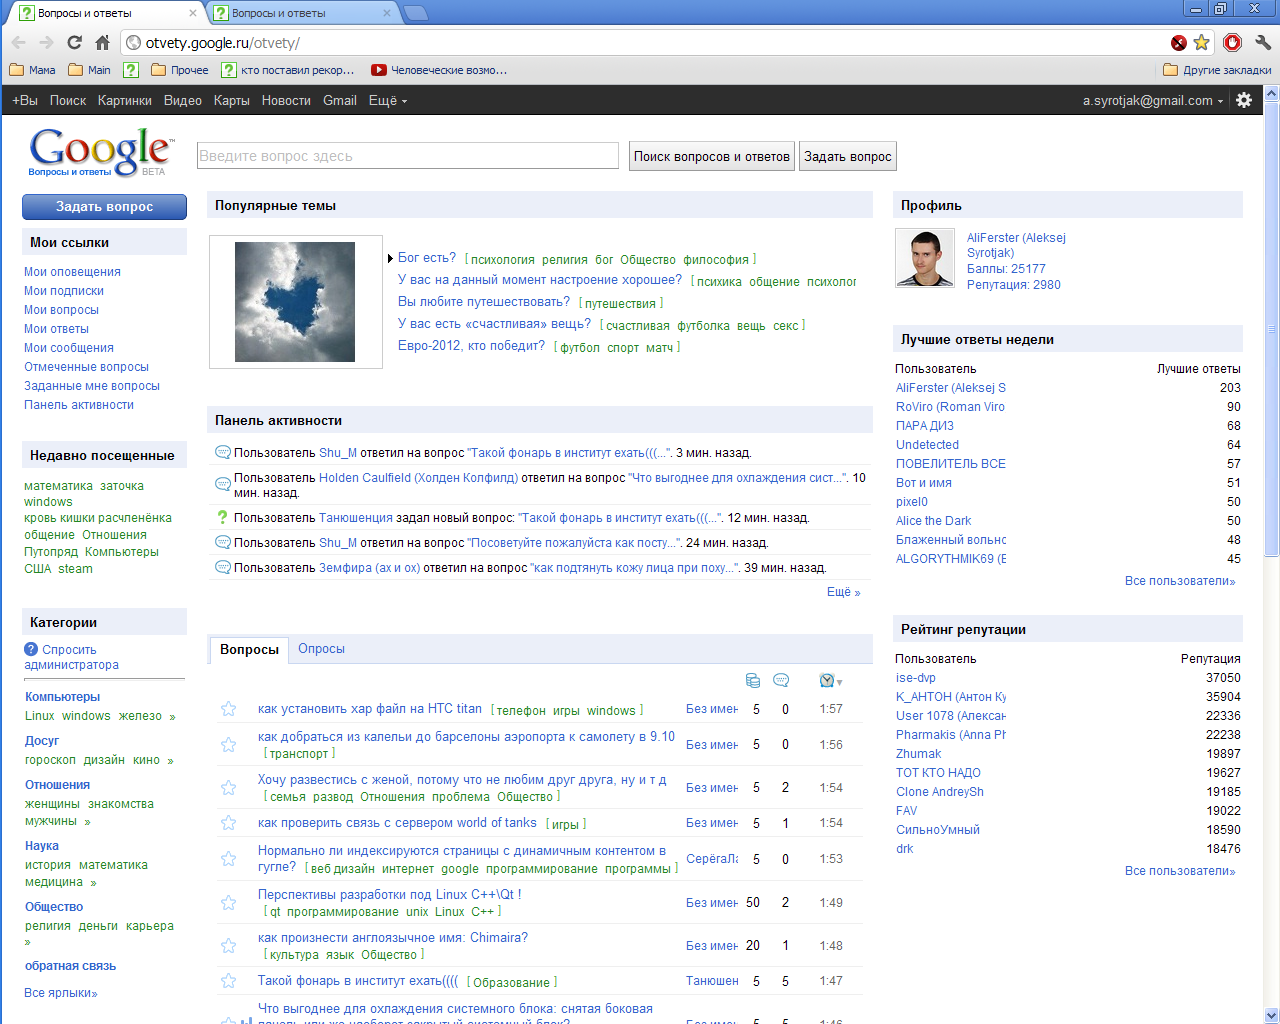Viewport: 1280px width, 1024px height.
Task: Star the question about индексируются страницы
Action: click(228, 859)
